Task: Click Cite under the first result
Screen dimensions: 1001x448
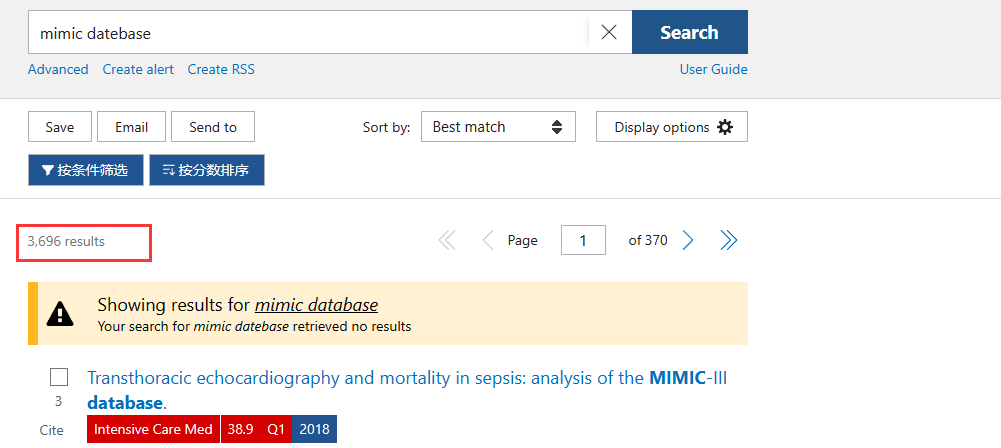Action: (x=52, y=430)
